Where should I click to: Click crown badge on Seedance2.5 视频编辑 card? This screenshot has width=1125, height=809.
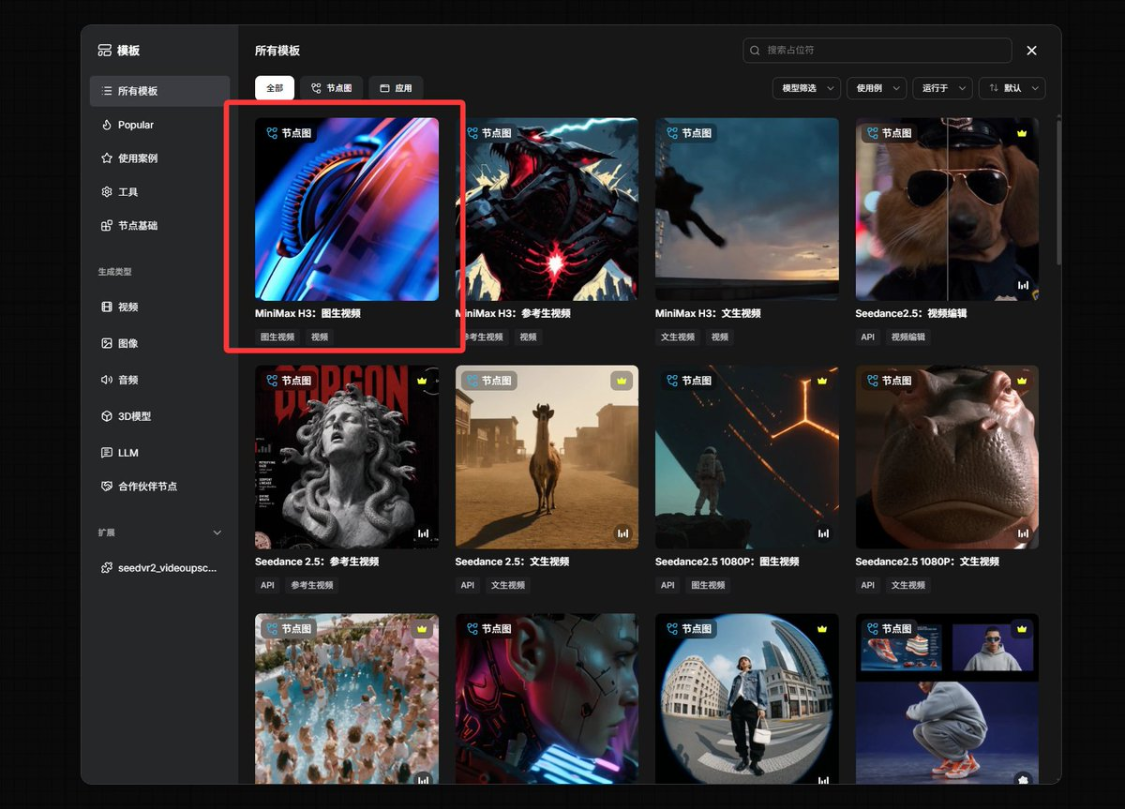(1022, 133)
